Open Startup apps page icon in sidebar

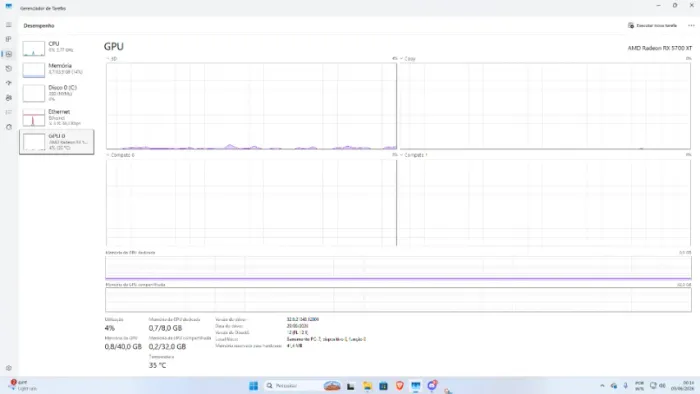click(8, 83)
